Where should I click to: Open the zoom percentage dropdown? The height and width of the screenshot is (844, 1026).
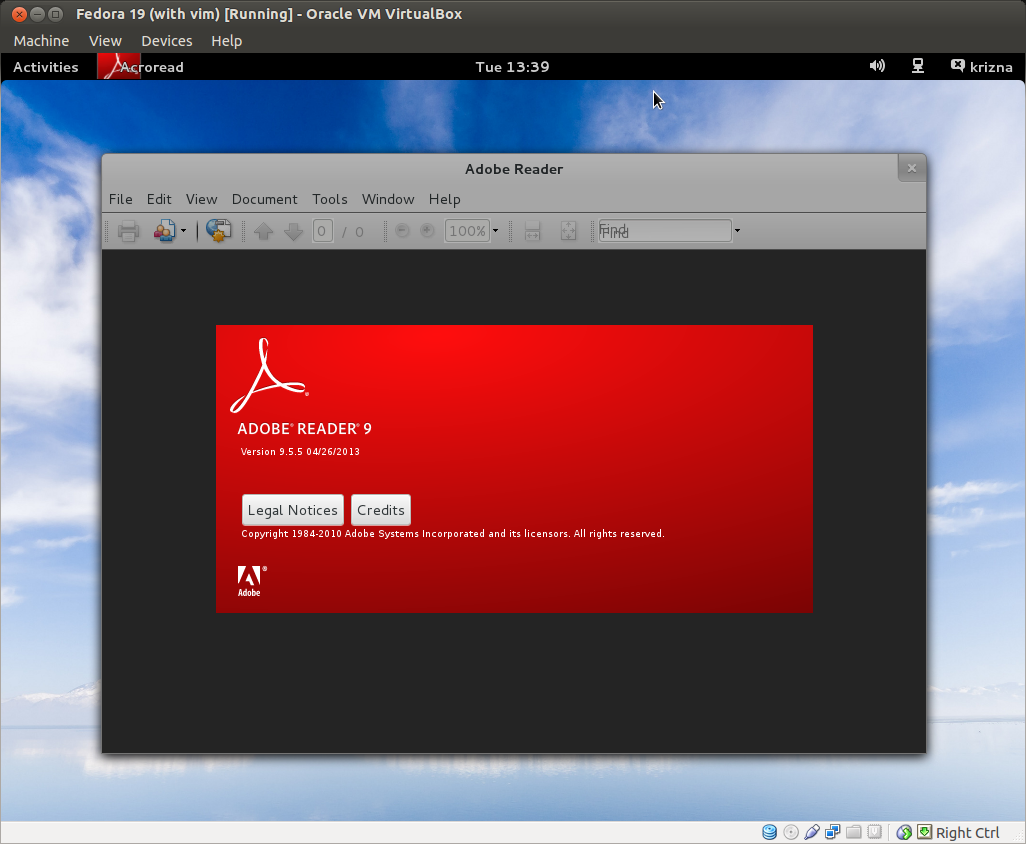tap(494, 230)
